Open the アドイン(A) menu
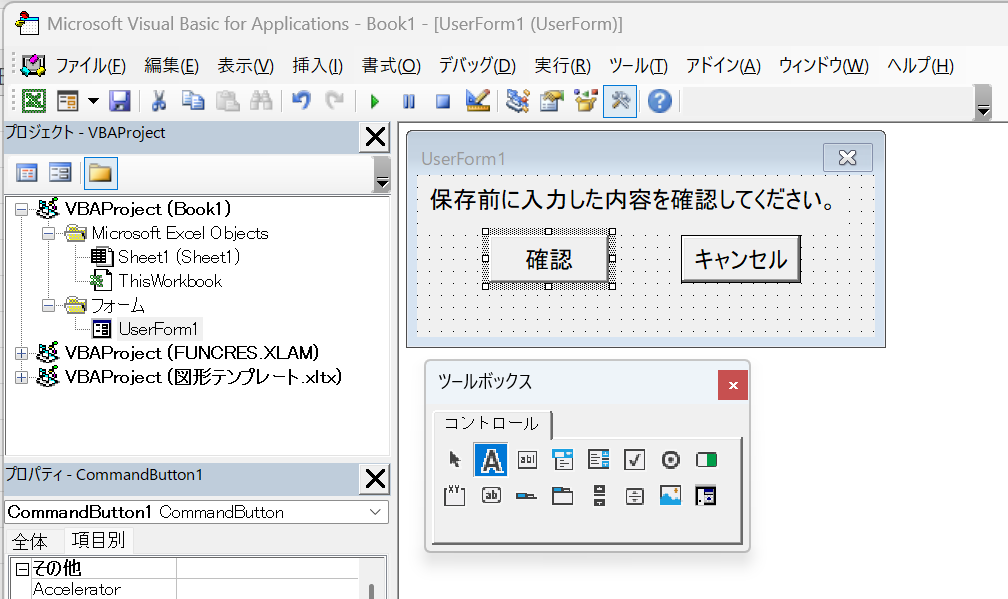This screenshot has height=599, width=1008. click(x=723, y=66)
